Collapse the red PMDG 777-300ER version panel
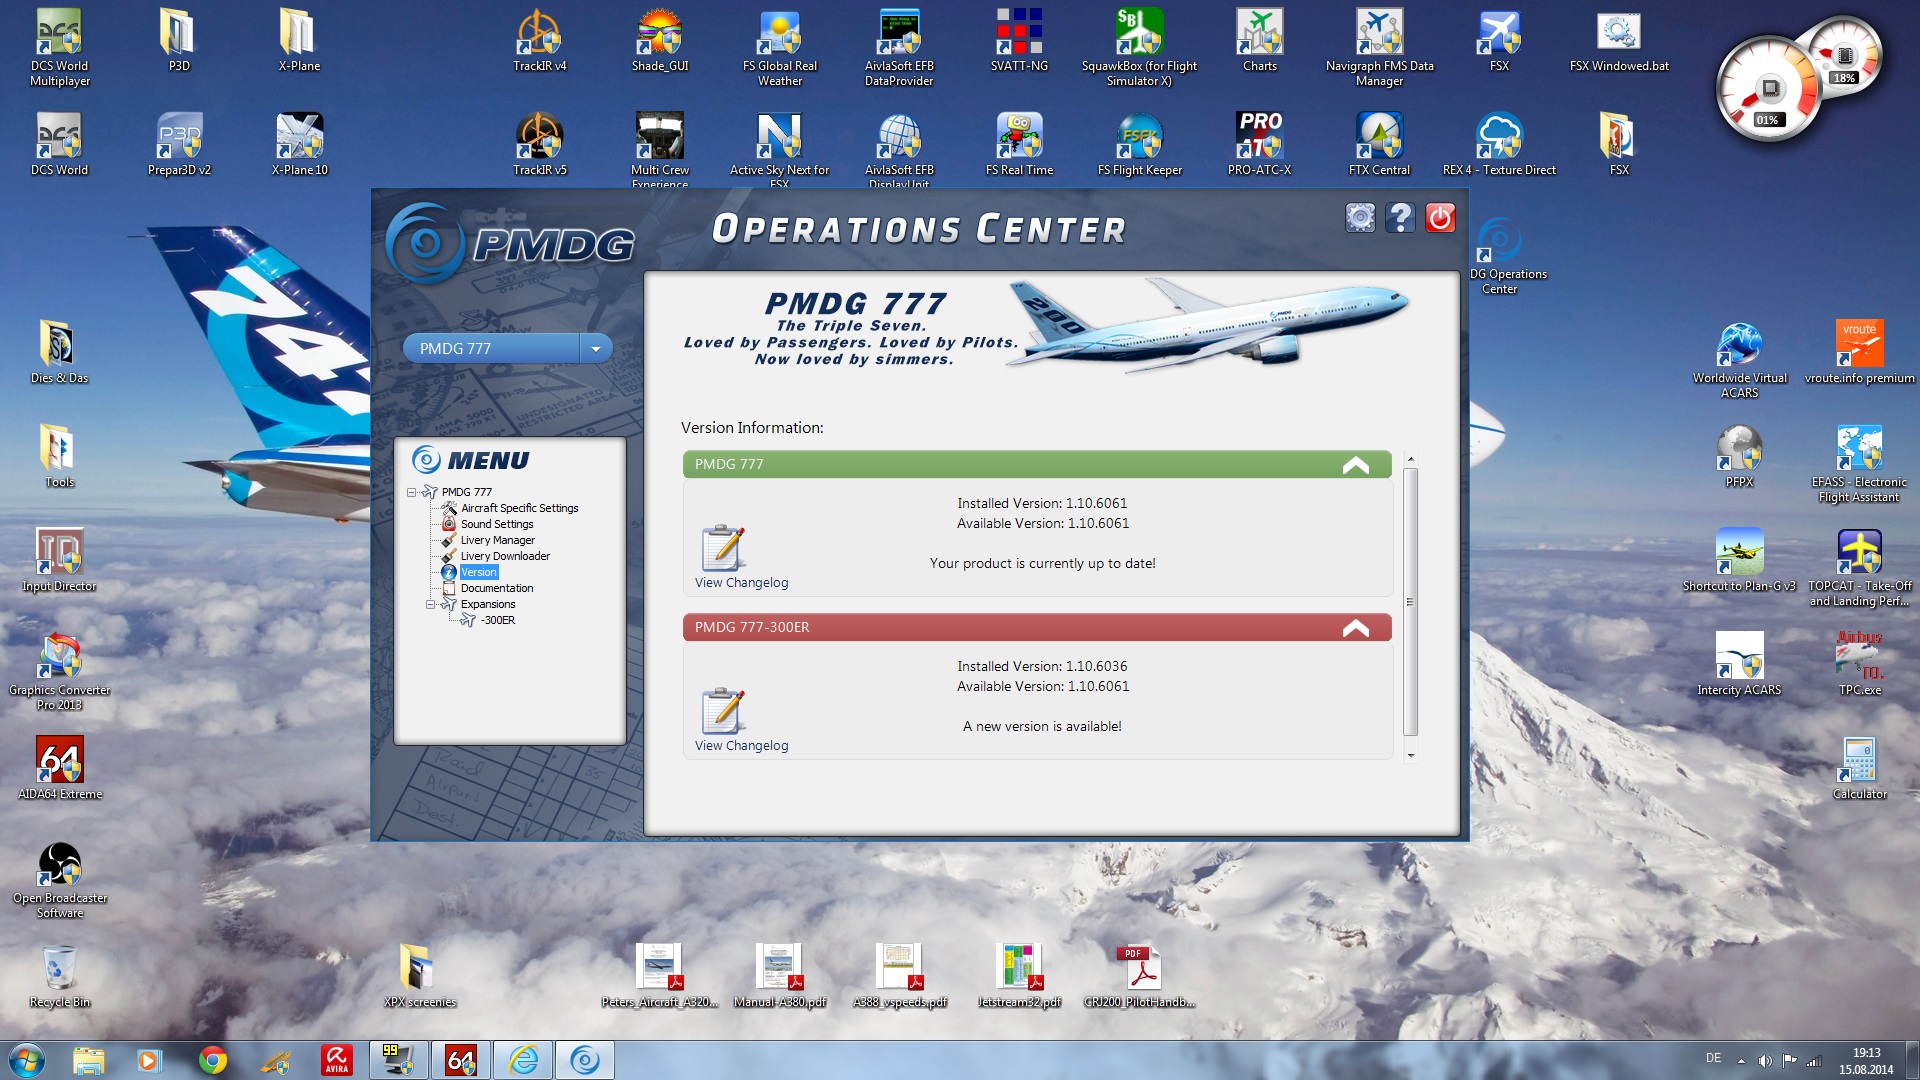Screen dimensions: 1920x1080 tap(1356, 628)
